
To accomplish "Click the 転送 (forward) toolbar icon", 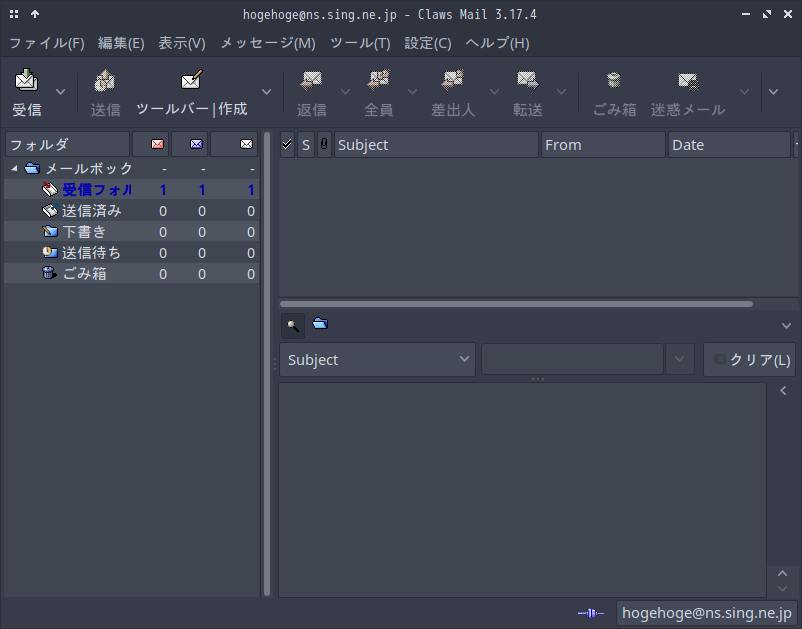I will pos(528,80).
